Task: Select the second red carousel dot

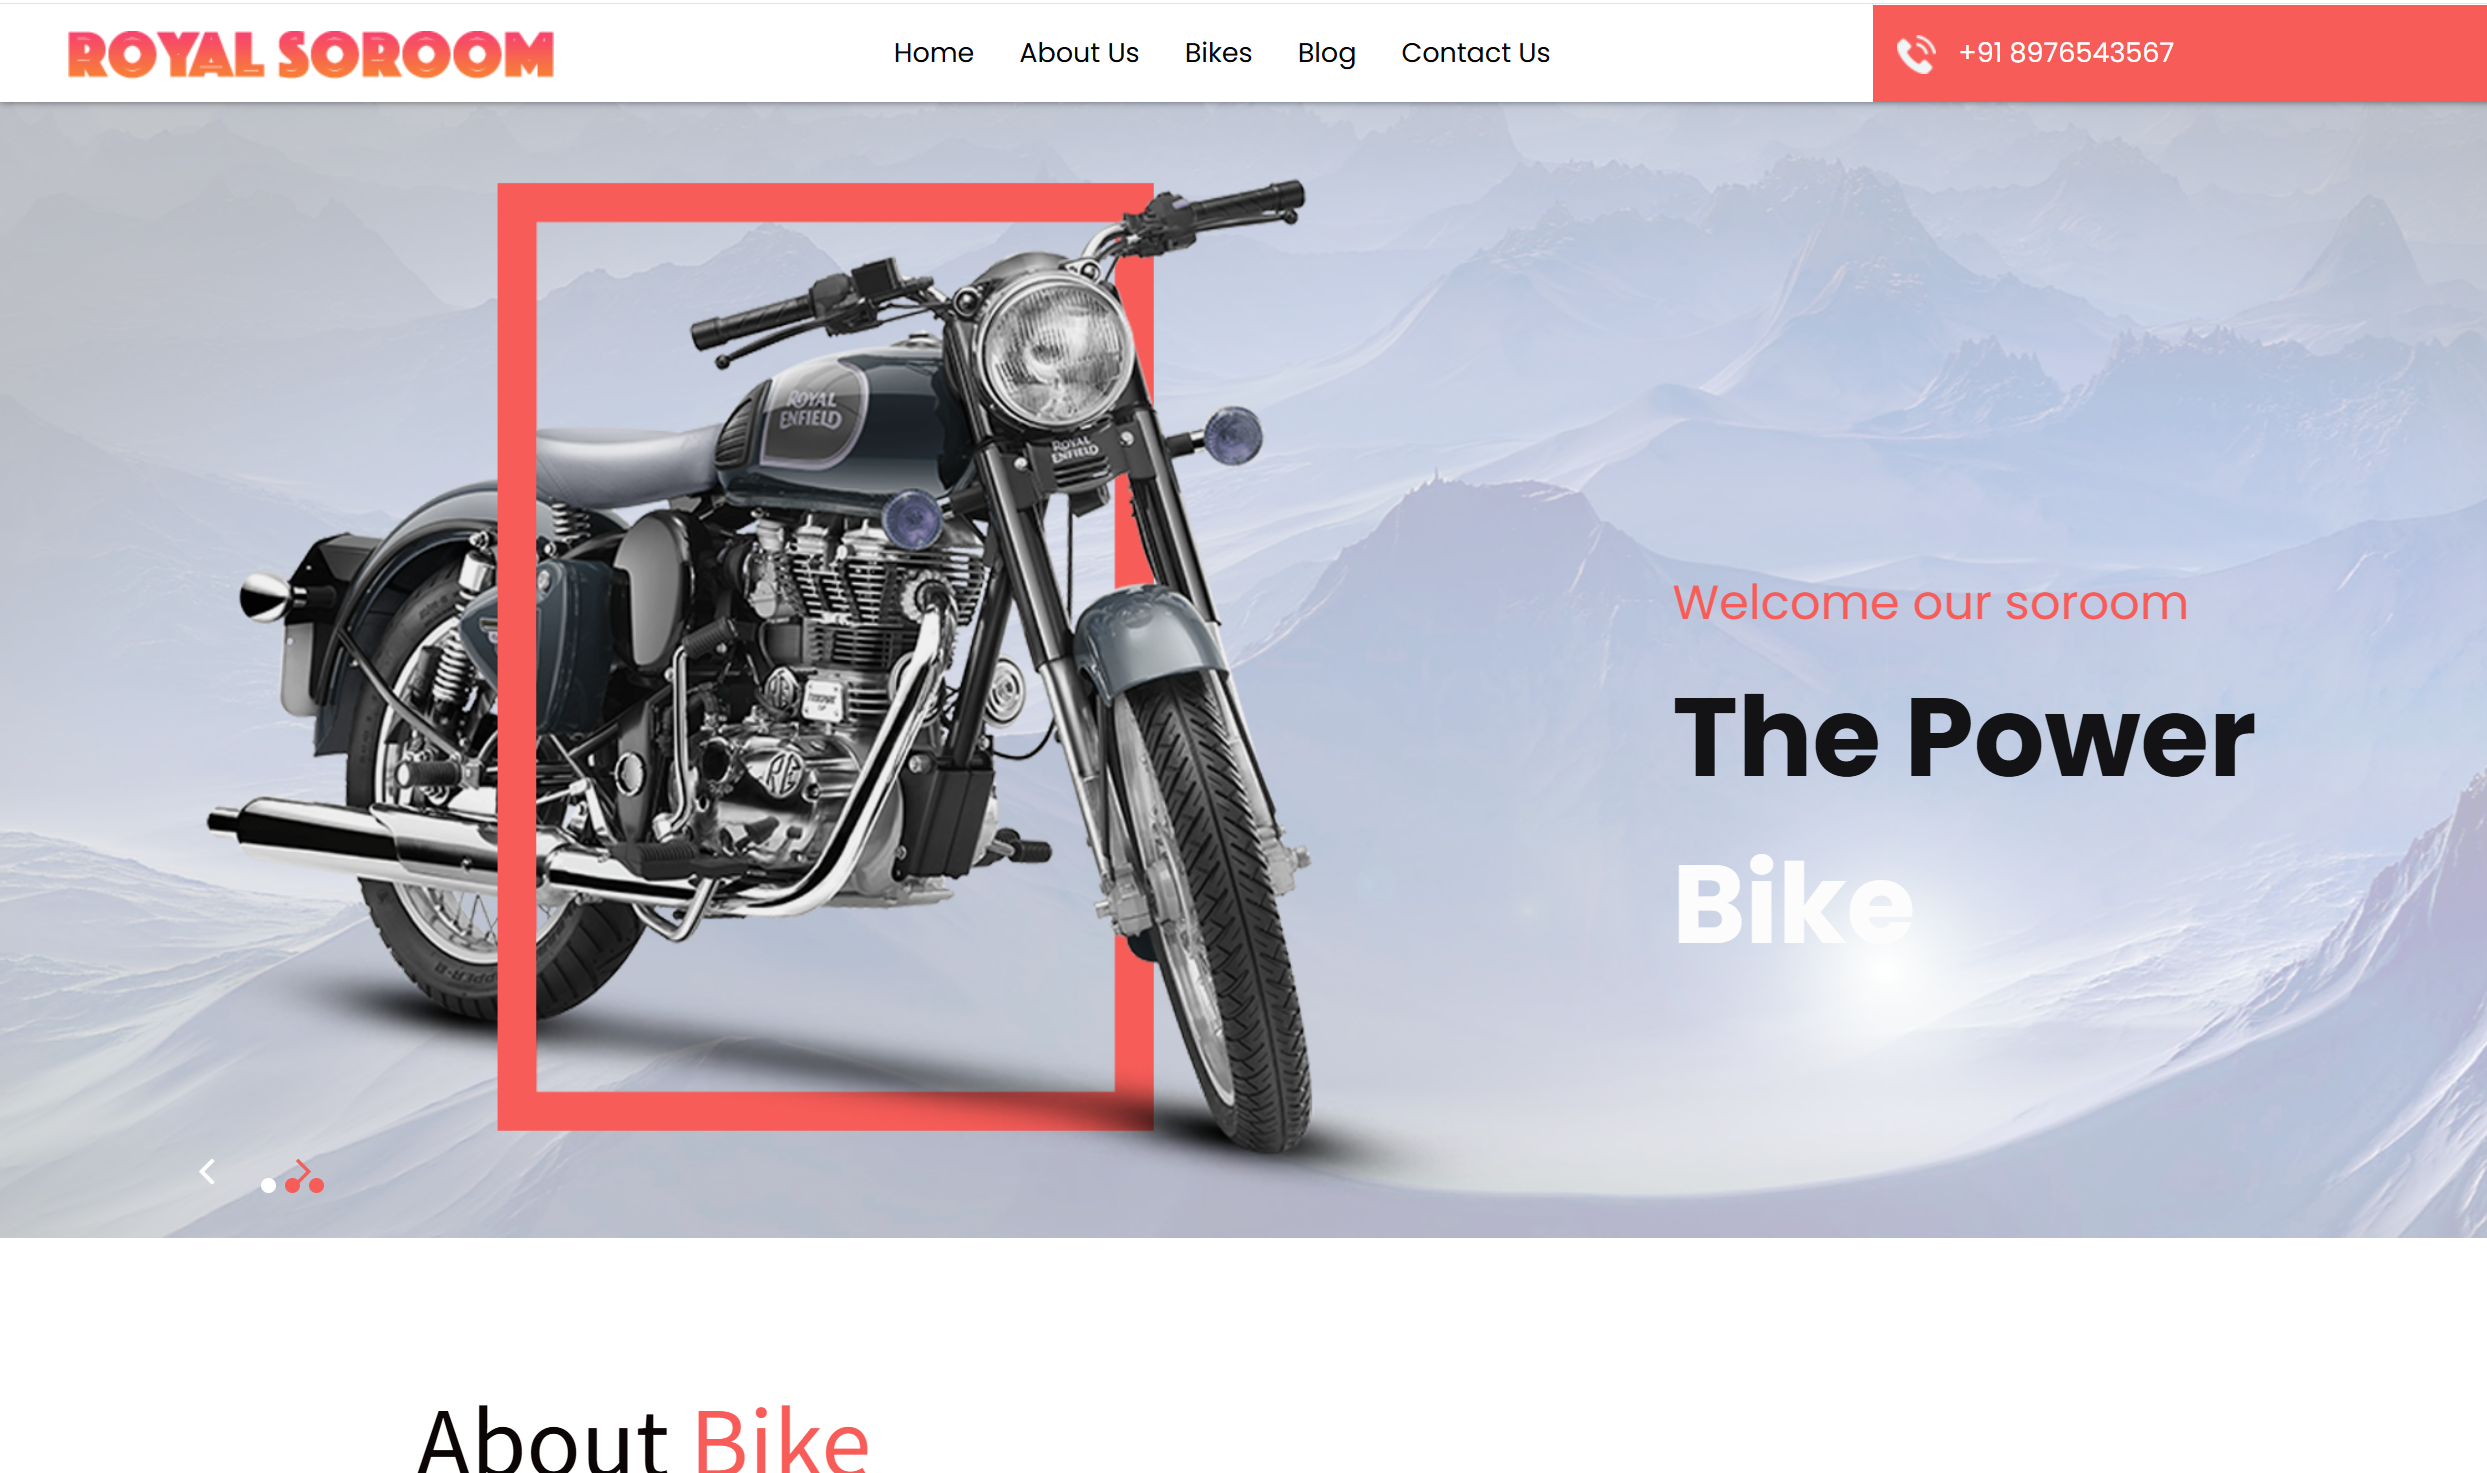Action: 292,1185
